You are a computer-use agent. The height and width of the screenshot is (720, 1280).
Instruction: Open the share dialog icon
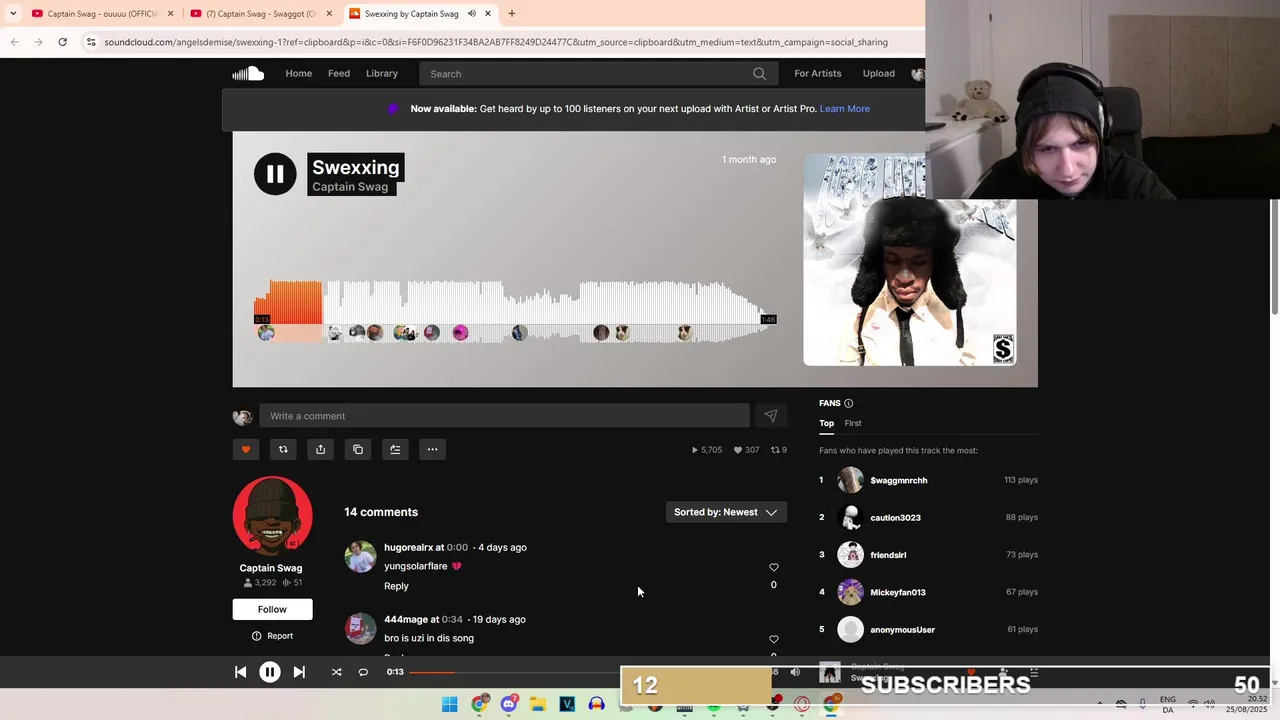[320, 449]
